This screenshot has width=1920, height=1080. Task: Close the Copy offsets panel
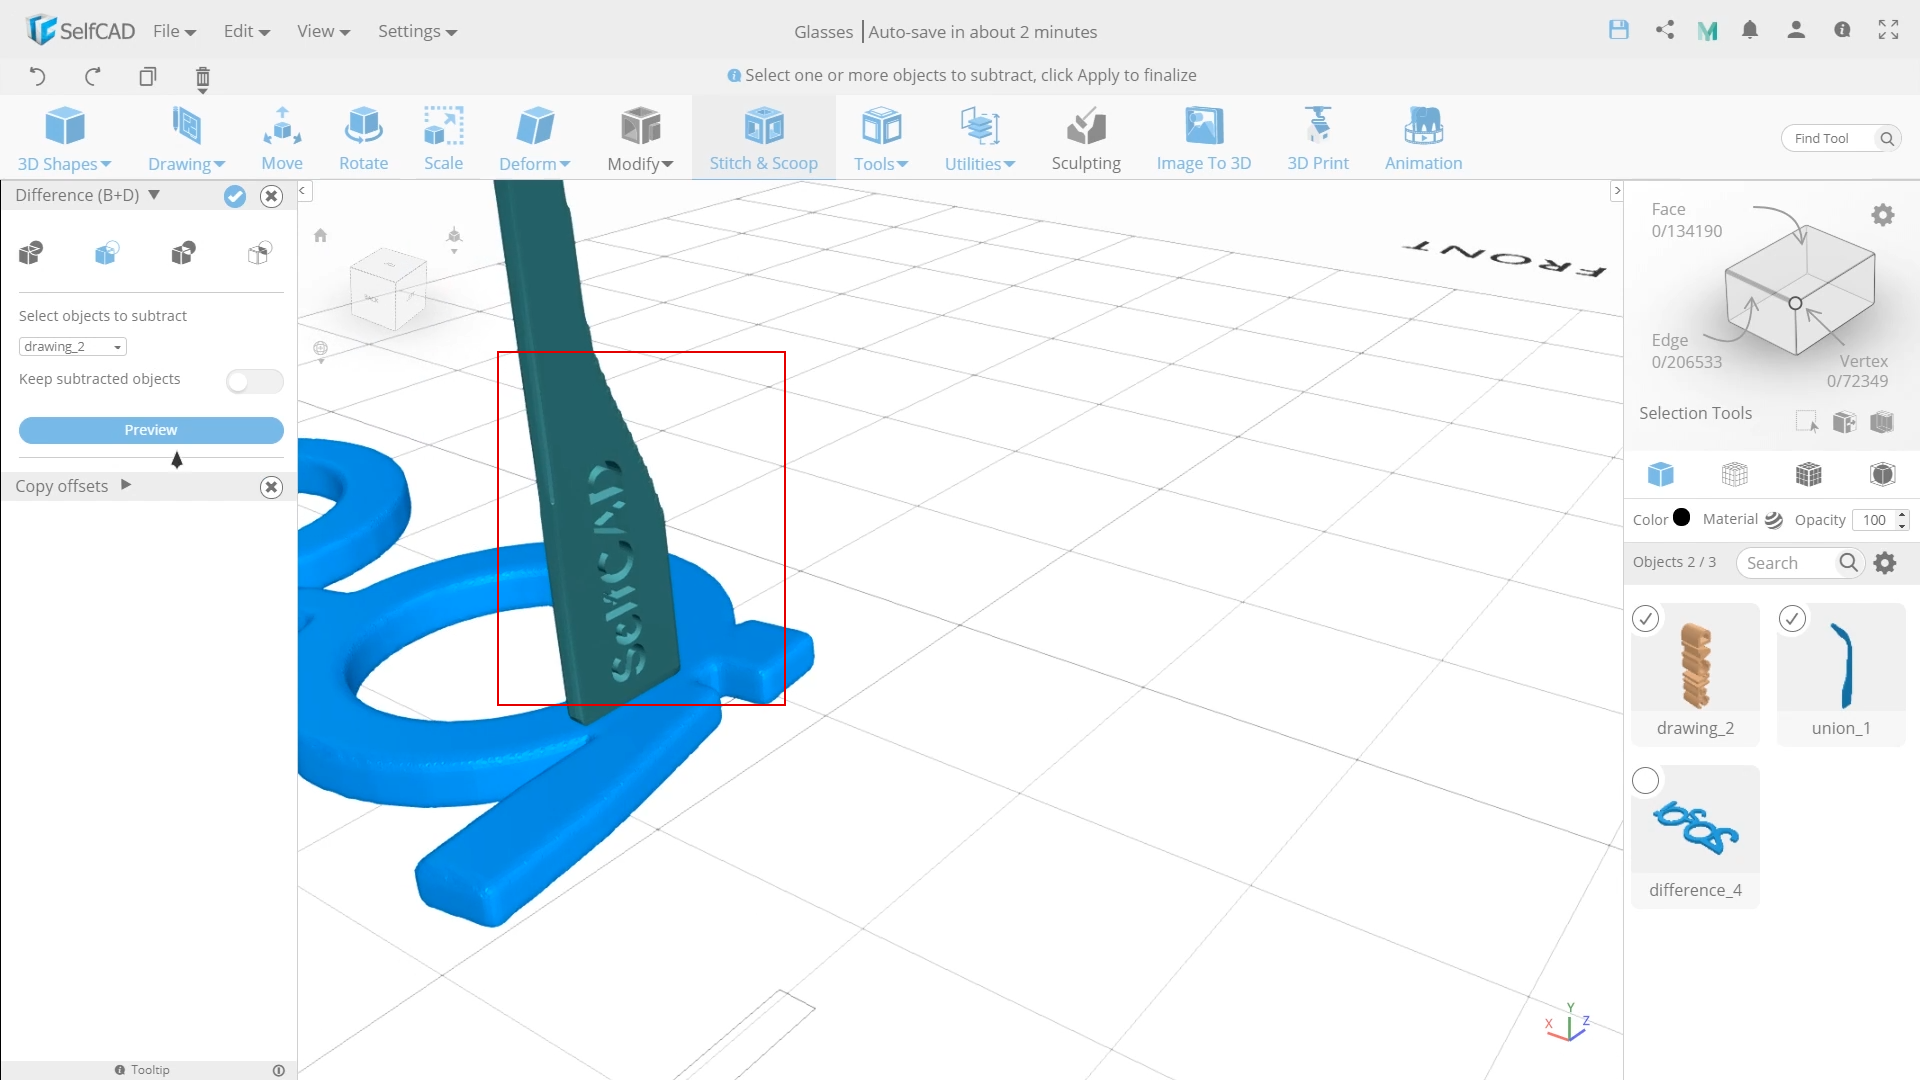tap(271, 487)
